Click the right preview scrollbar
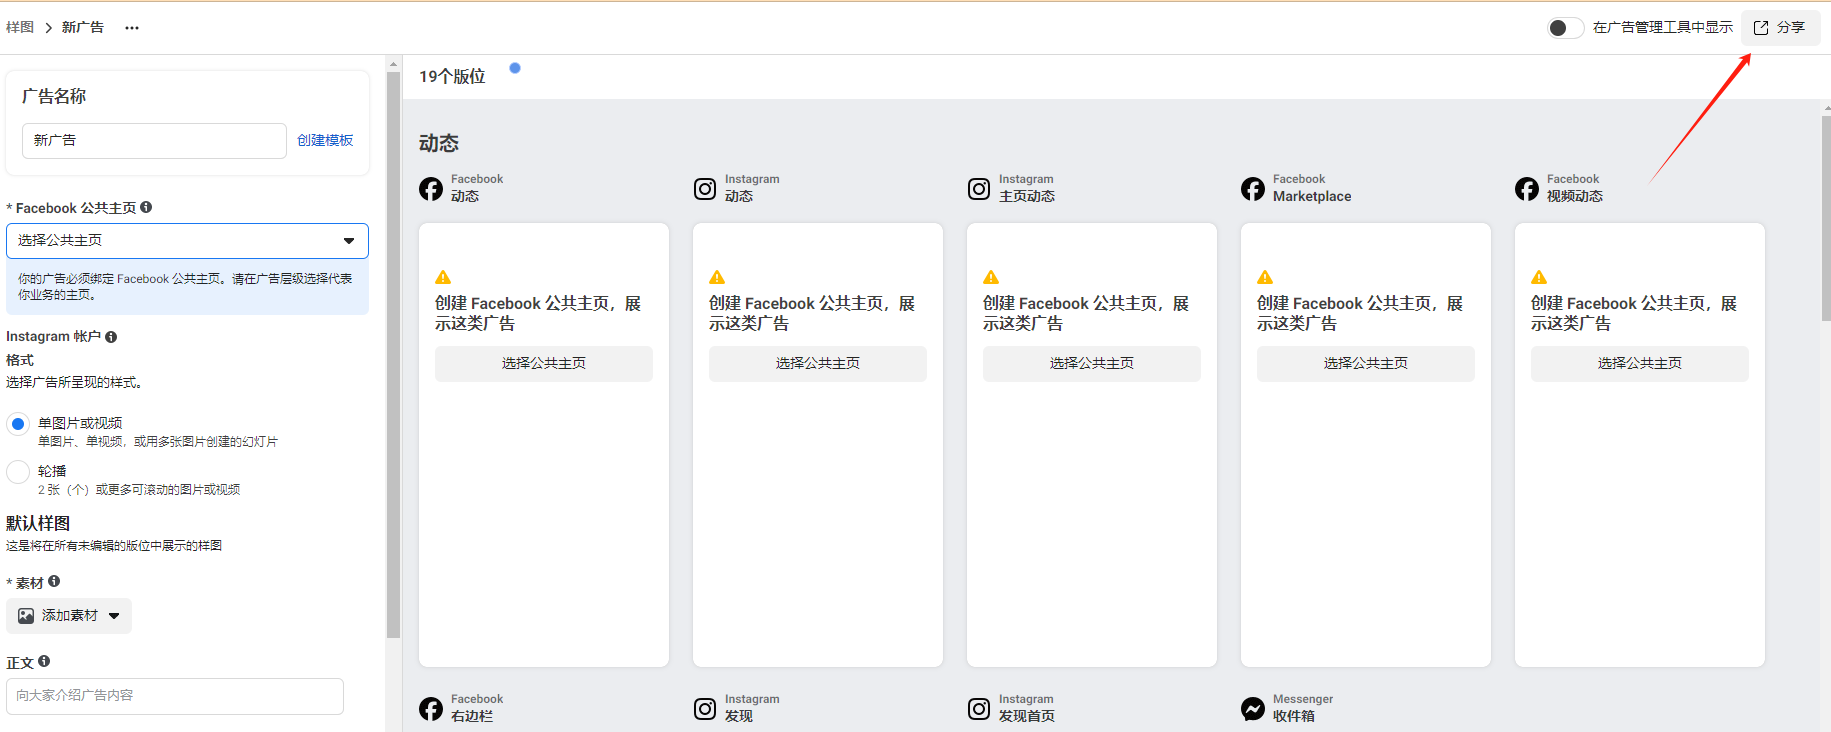Screen dimensions: 1831x732 [1826, 218]
